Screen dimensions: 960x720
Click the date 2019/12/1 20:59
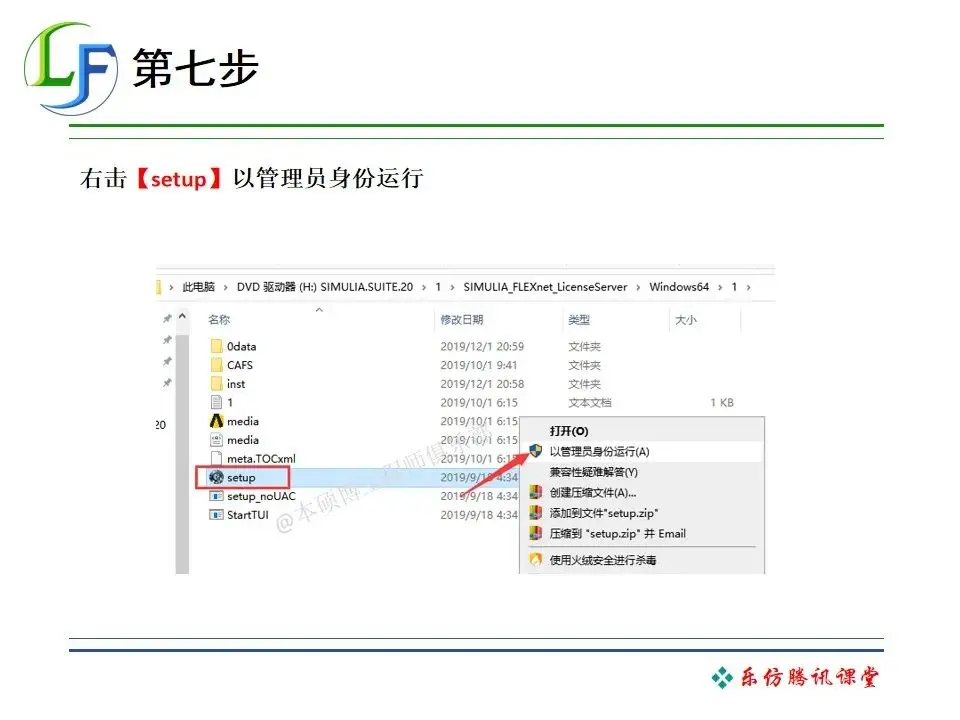point(482,347)
